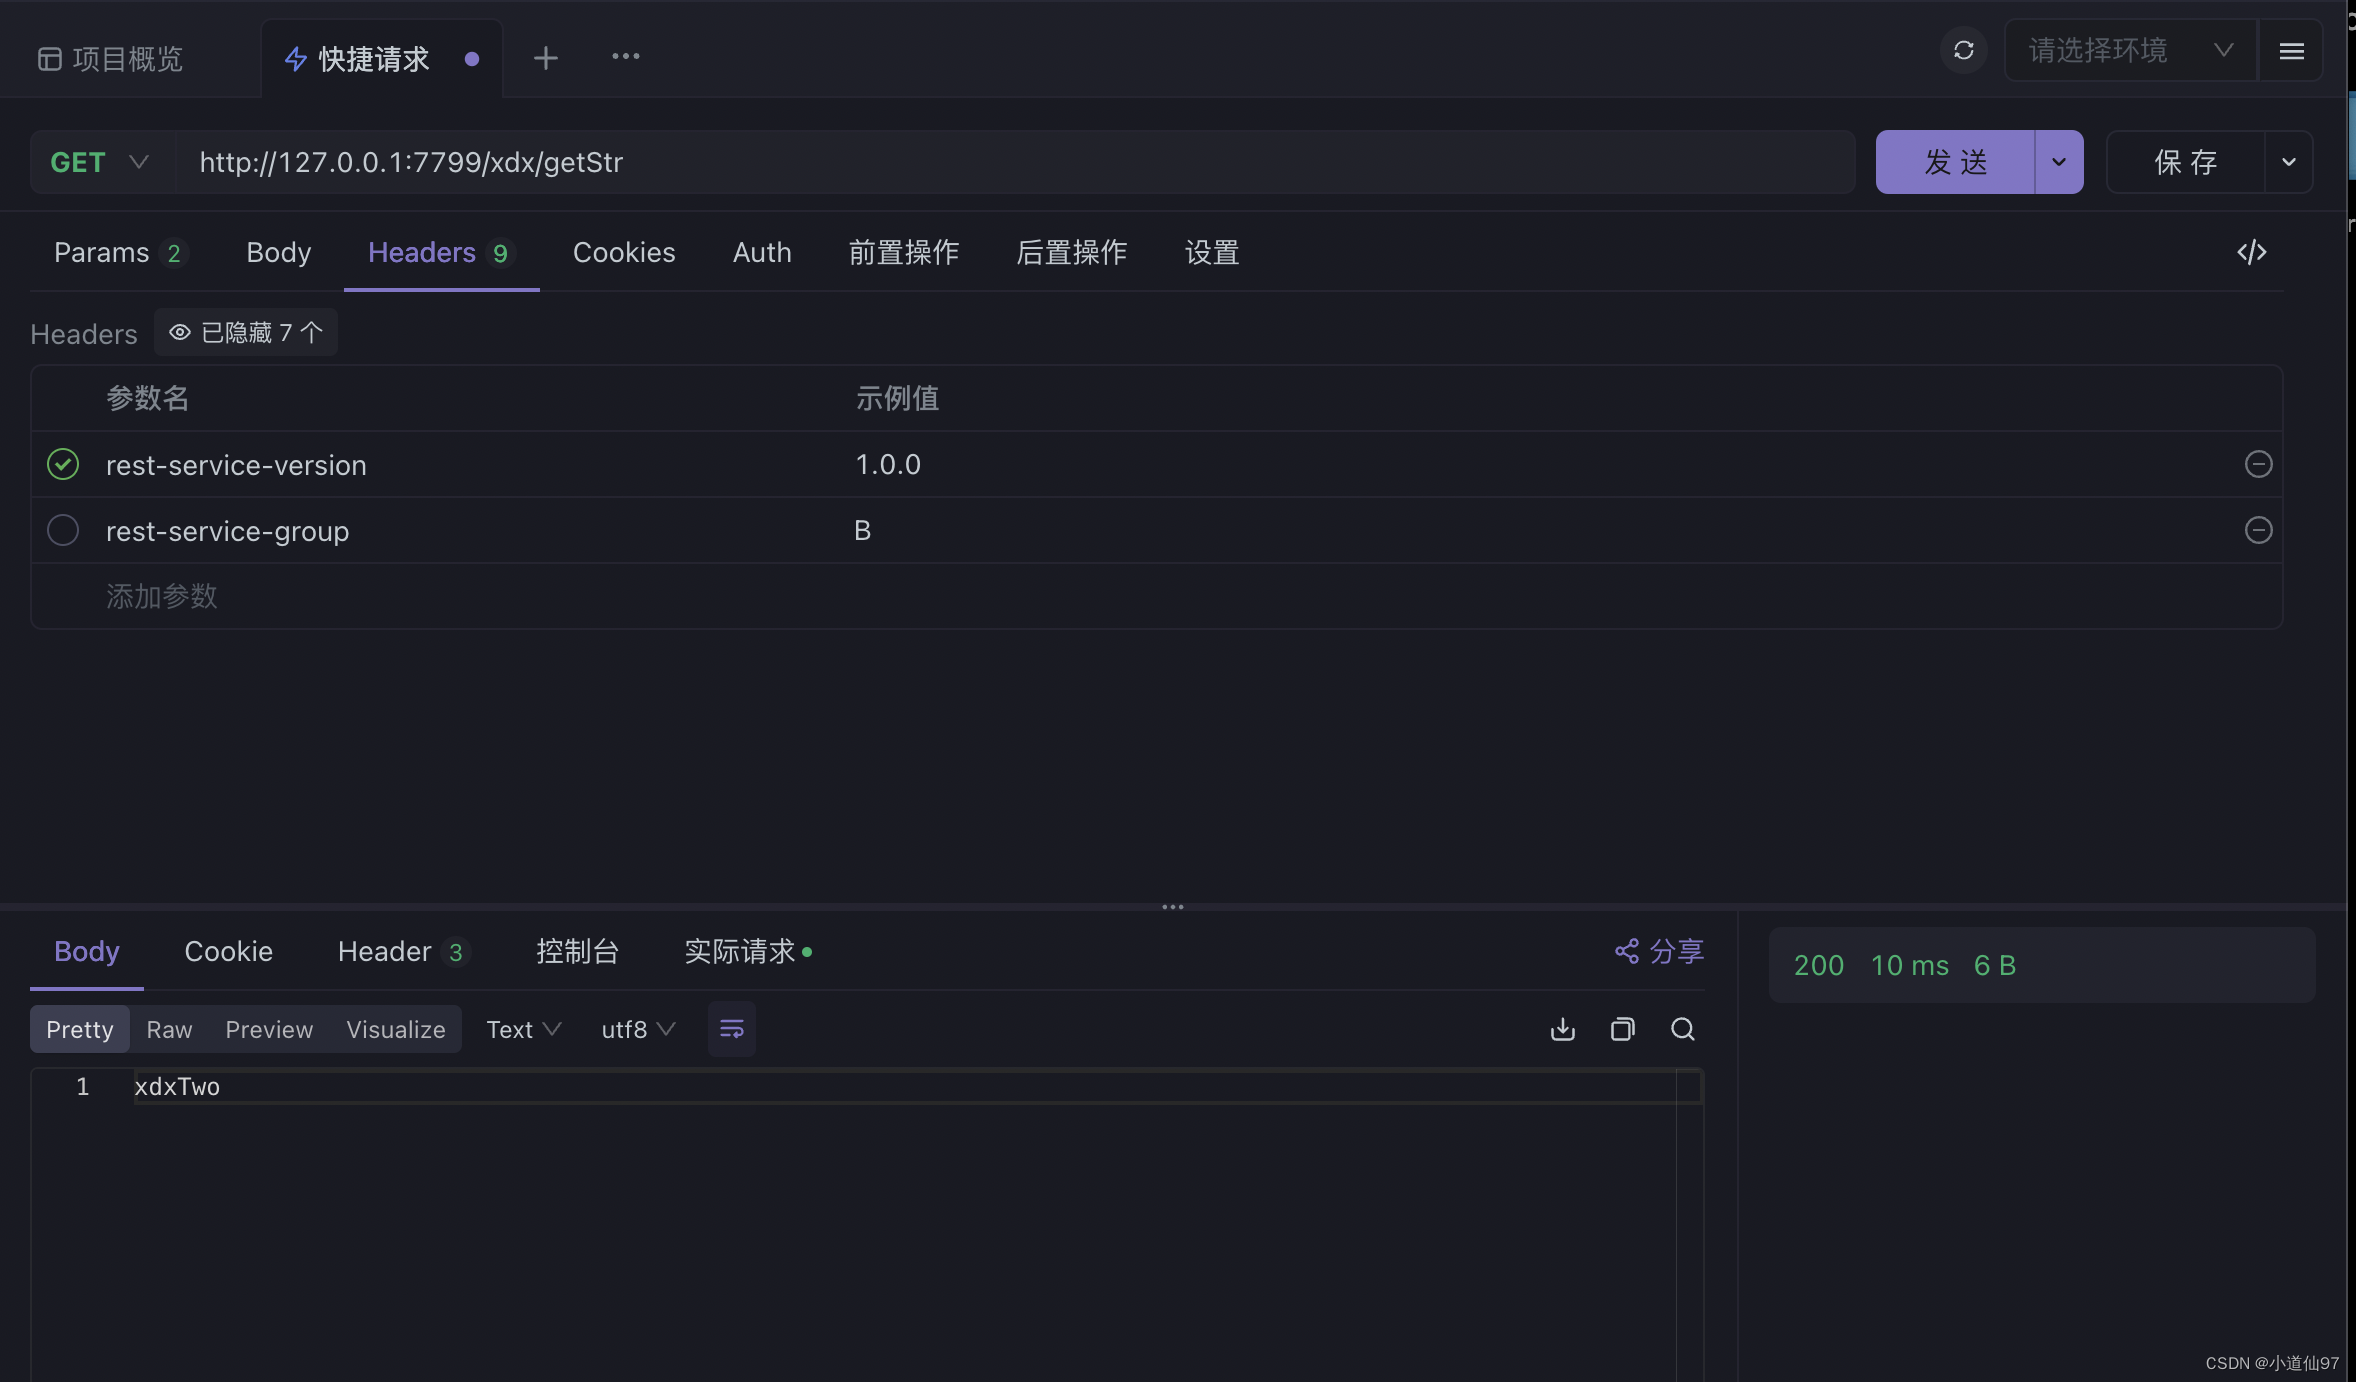
Task: Expand the send button dropdown arrow
Action: [x=2060, y=161]
